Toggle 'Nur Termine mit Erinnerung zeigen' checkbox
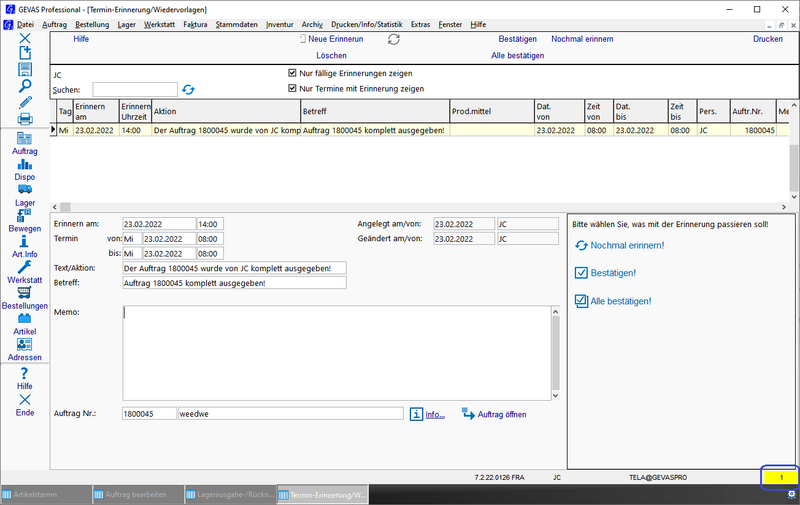Screen dimensions: 800x505 point(292,88)
